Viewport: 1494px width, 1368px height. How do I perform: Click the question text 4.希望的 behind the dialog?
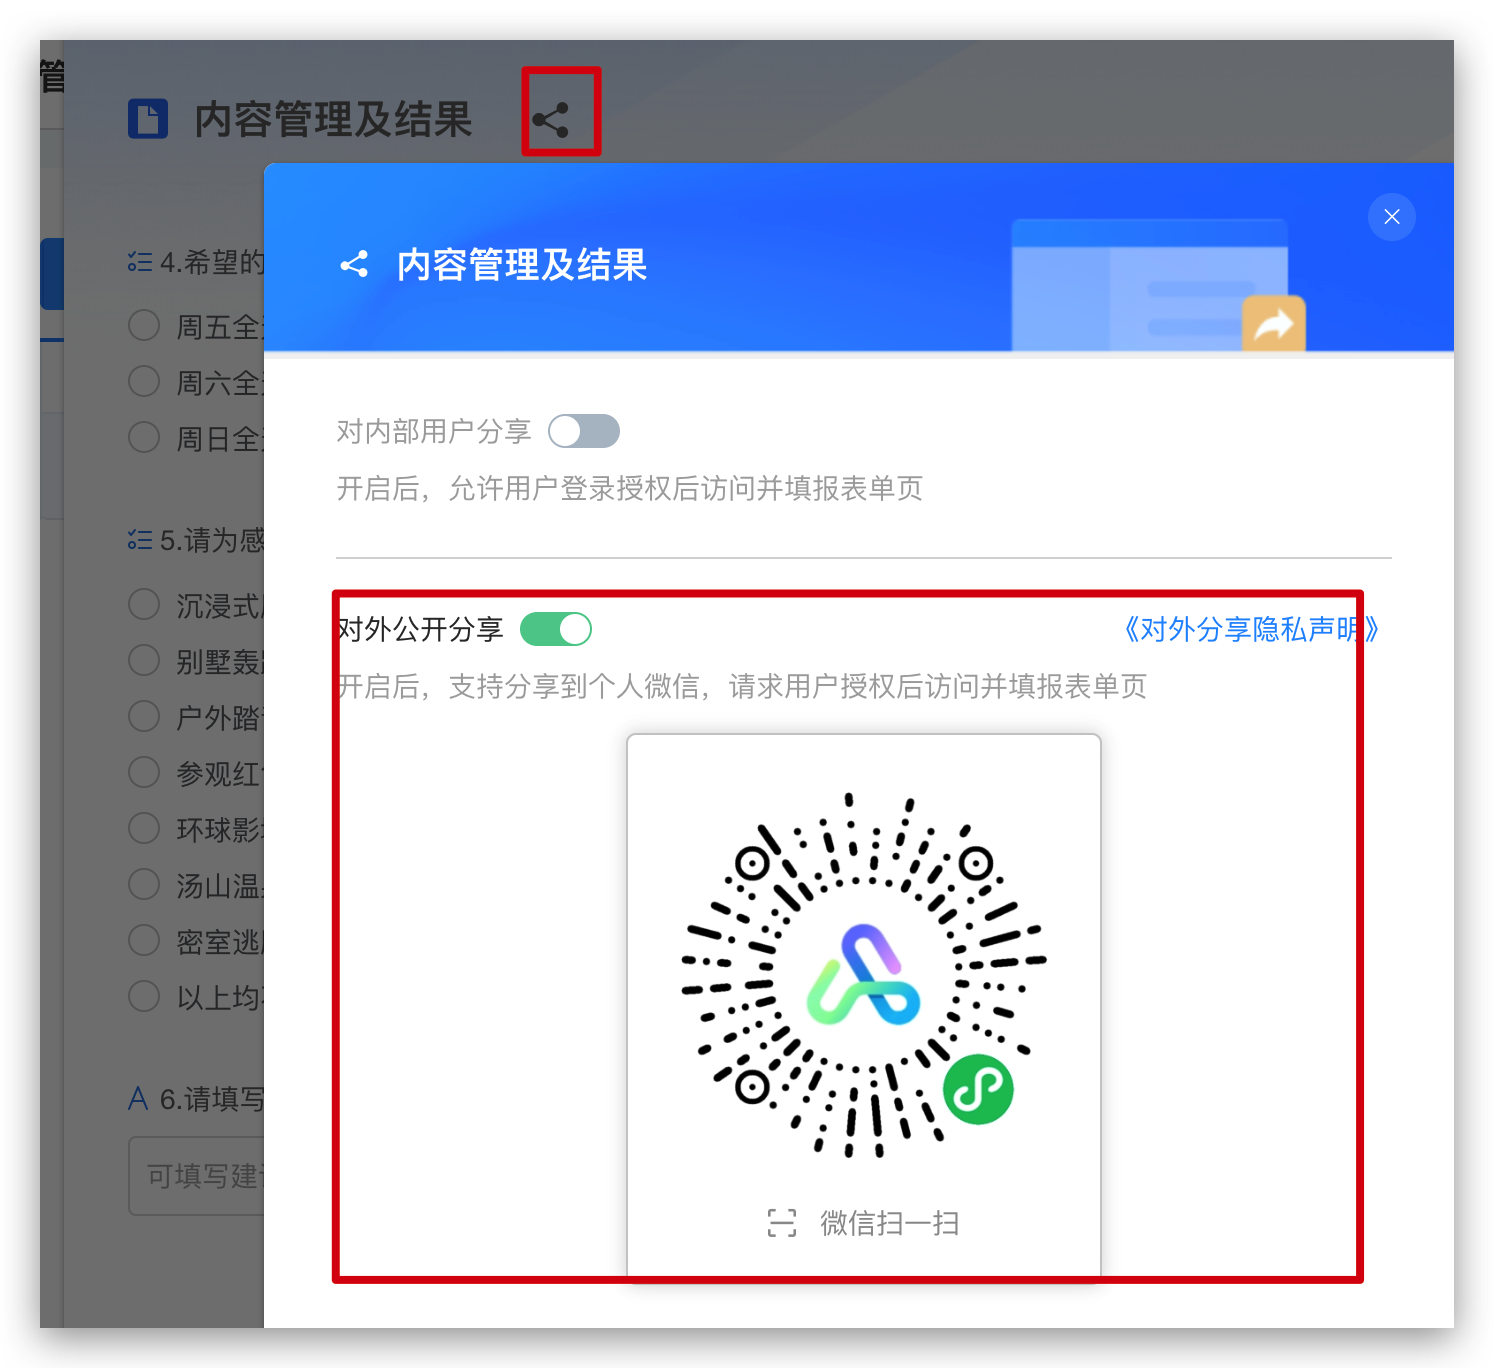[212, 262]
